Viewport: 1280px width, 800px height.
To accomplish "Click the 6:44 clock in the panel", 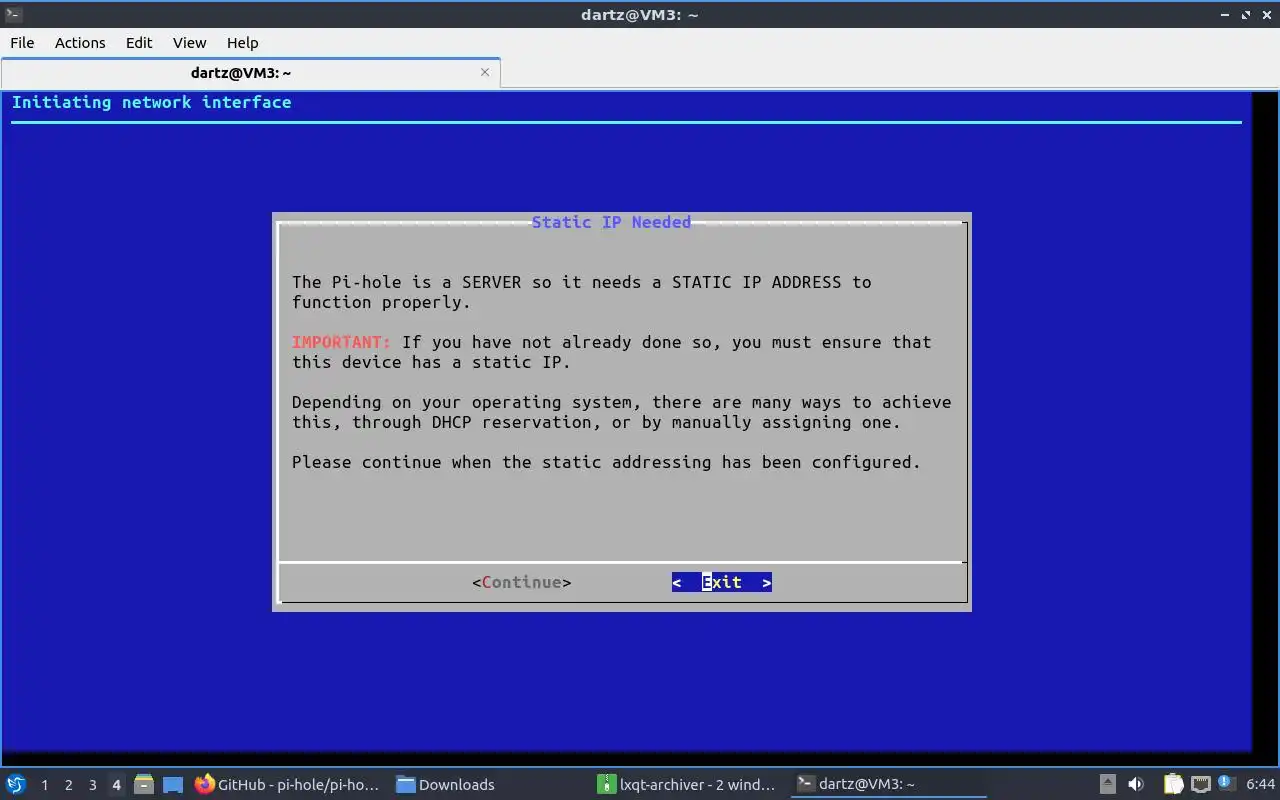I will tap(1261, 784).
